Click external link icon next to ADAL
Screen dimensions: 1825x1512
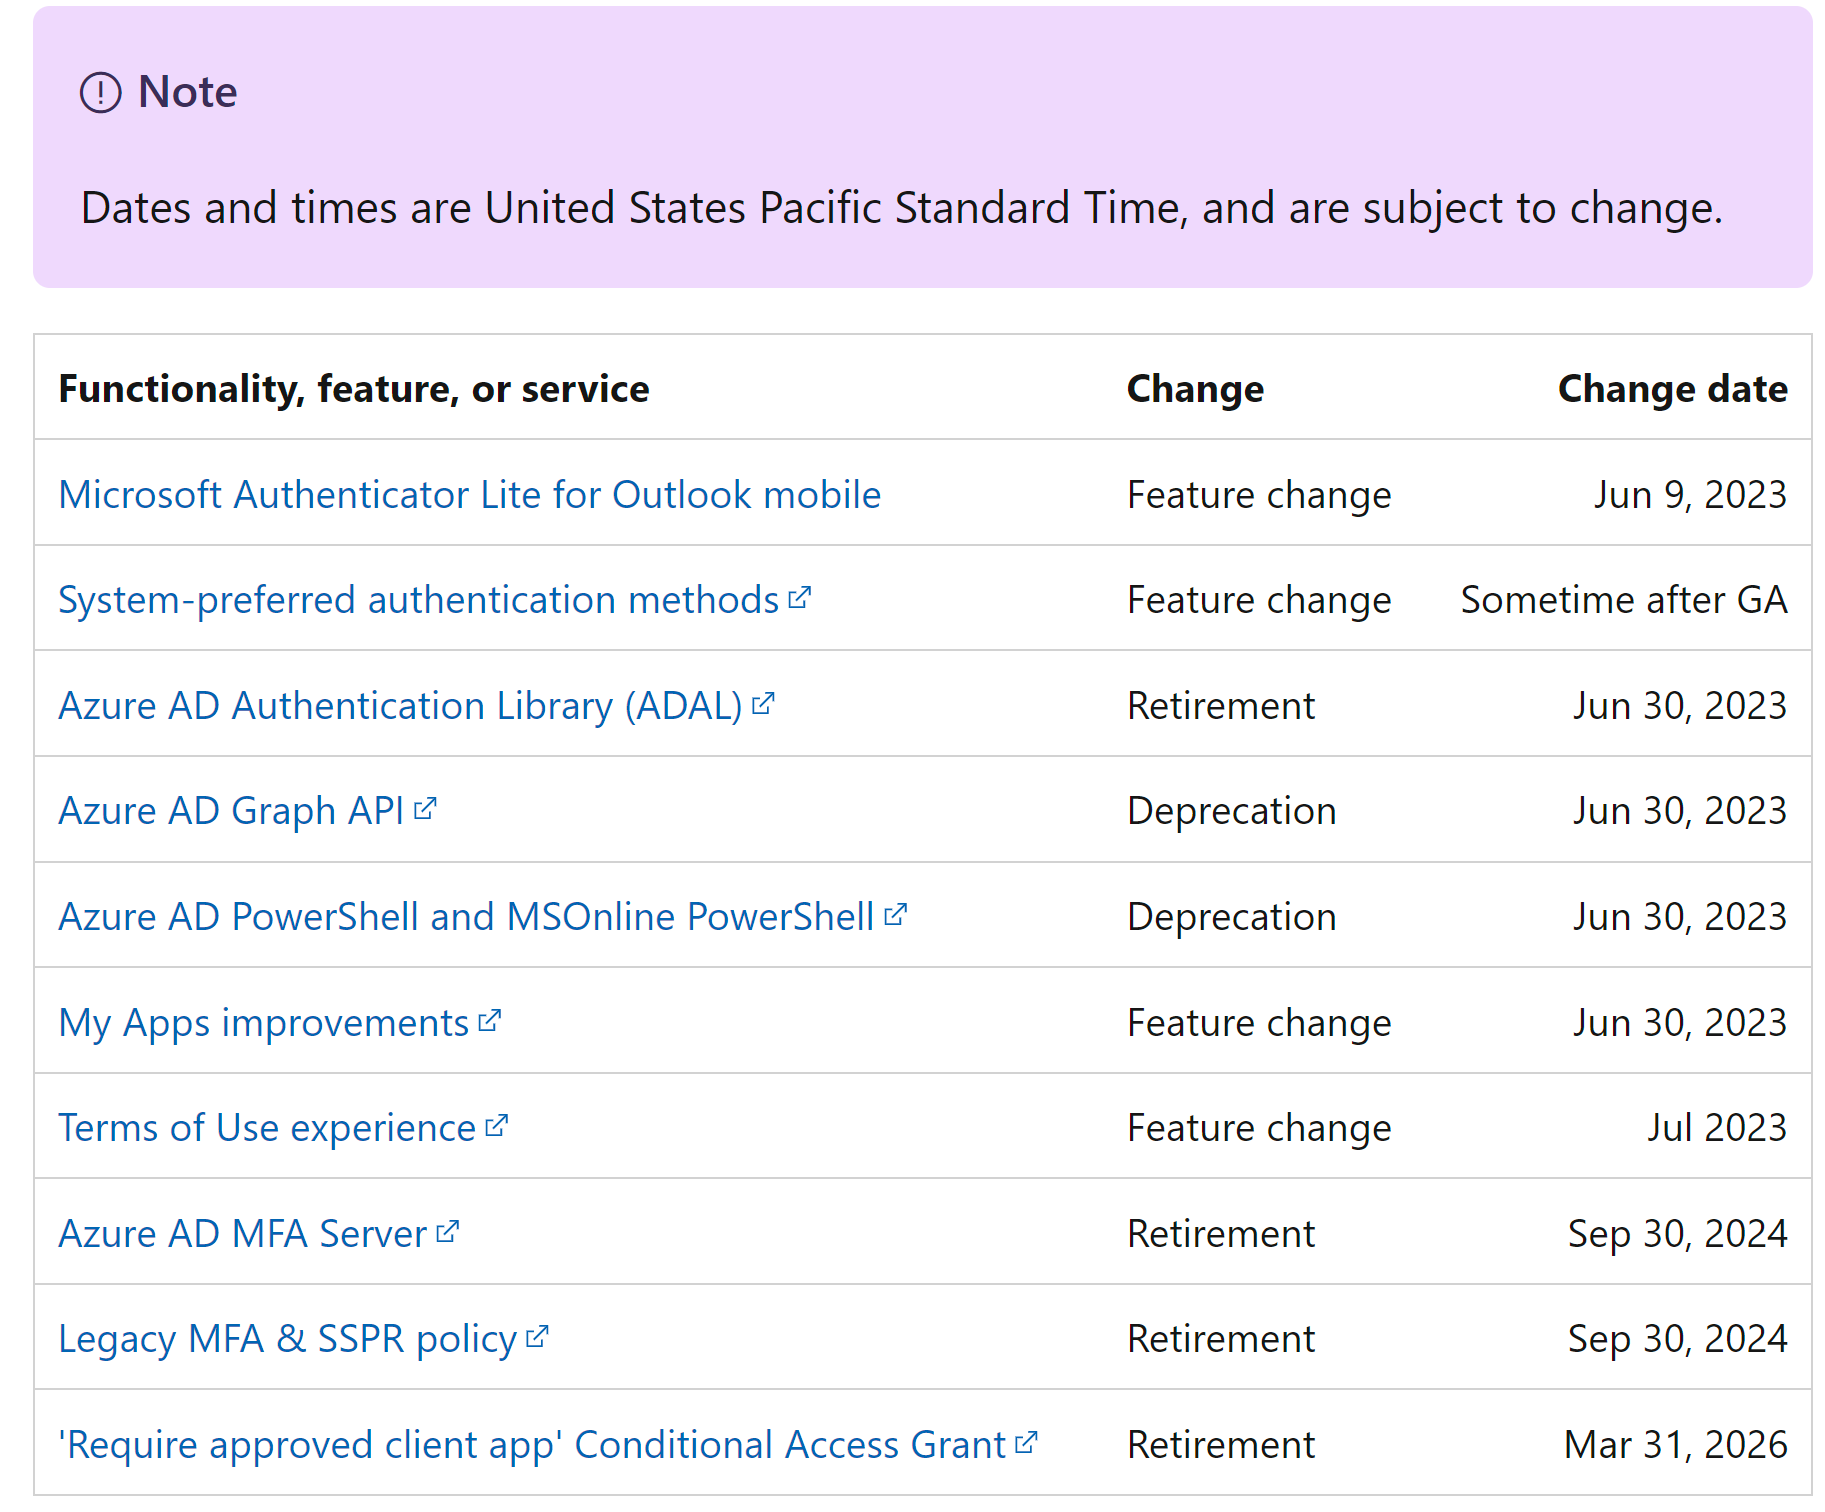click(763, 704)
